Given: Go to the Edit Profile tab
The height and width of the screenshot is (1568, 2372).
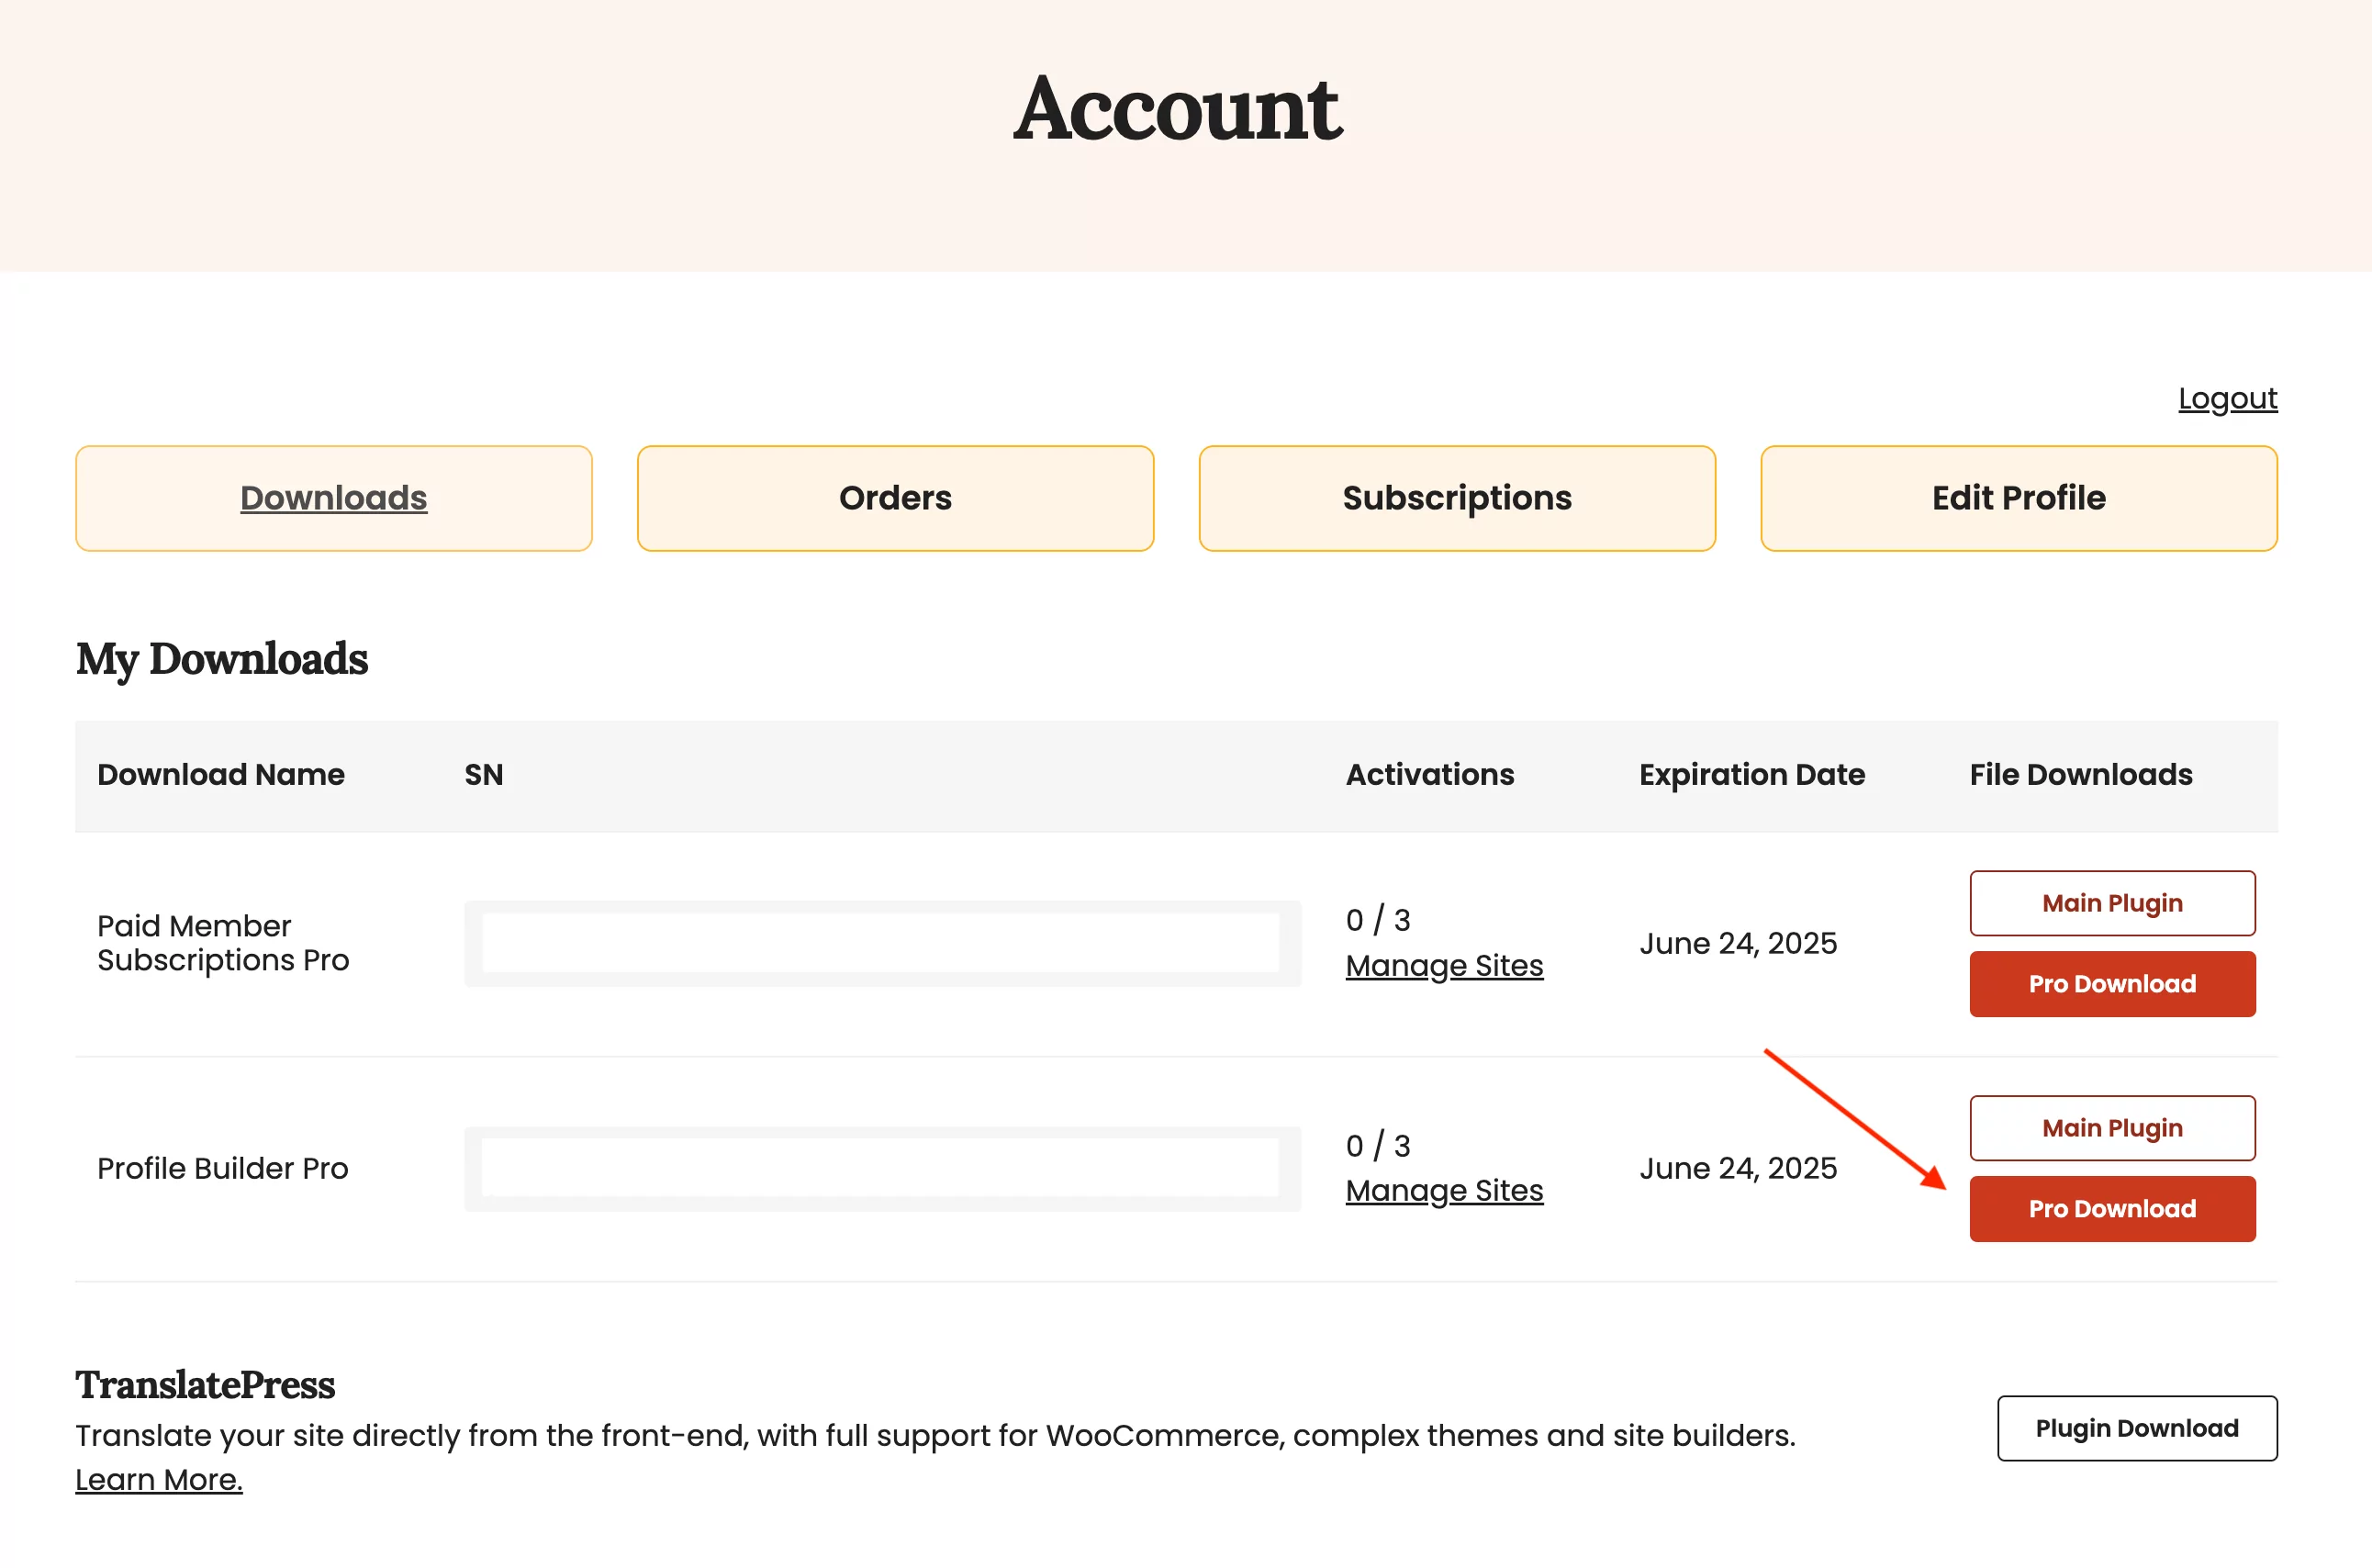Looking at the screenshot, I should 2019,498.
